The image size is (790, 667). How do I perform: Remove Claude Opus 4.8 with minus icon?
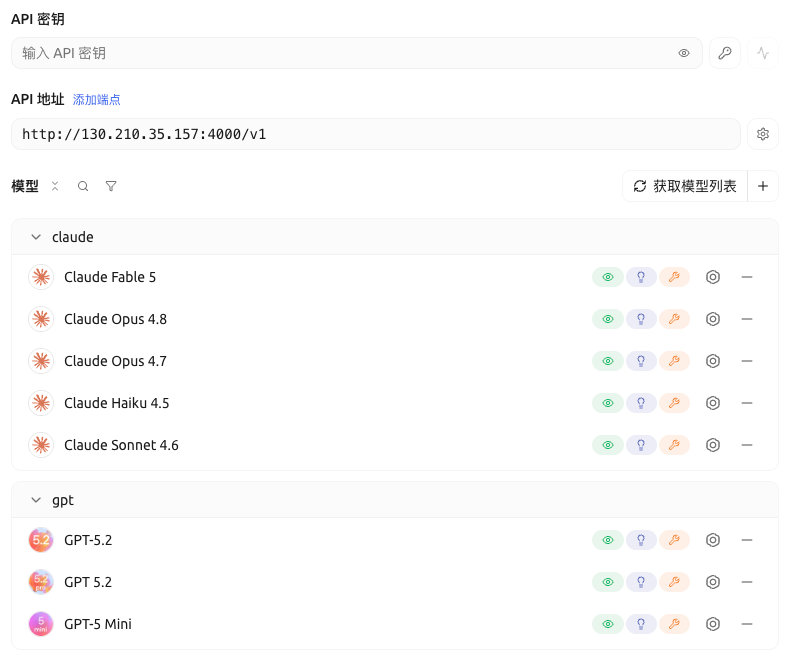[x=747, y=319]
